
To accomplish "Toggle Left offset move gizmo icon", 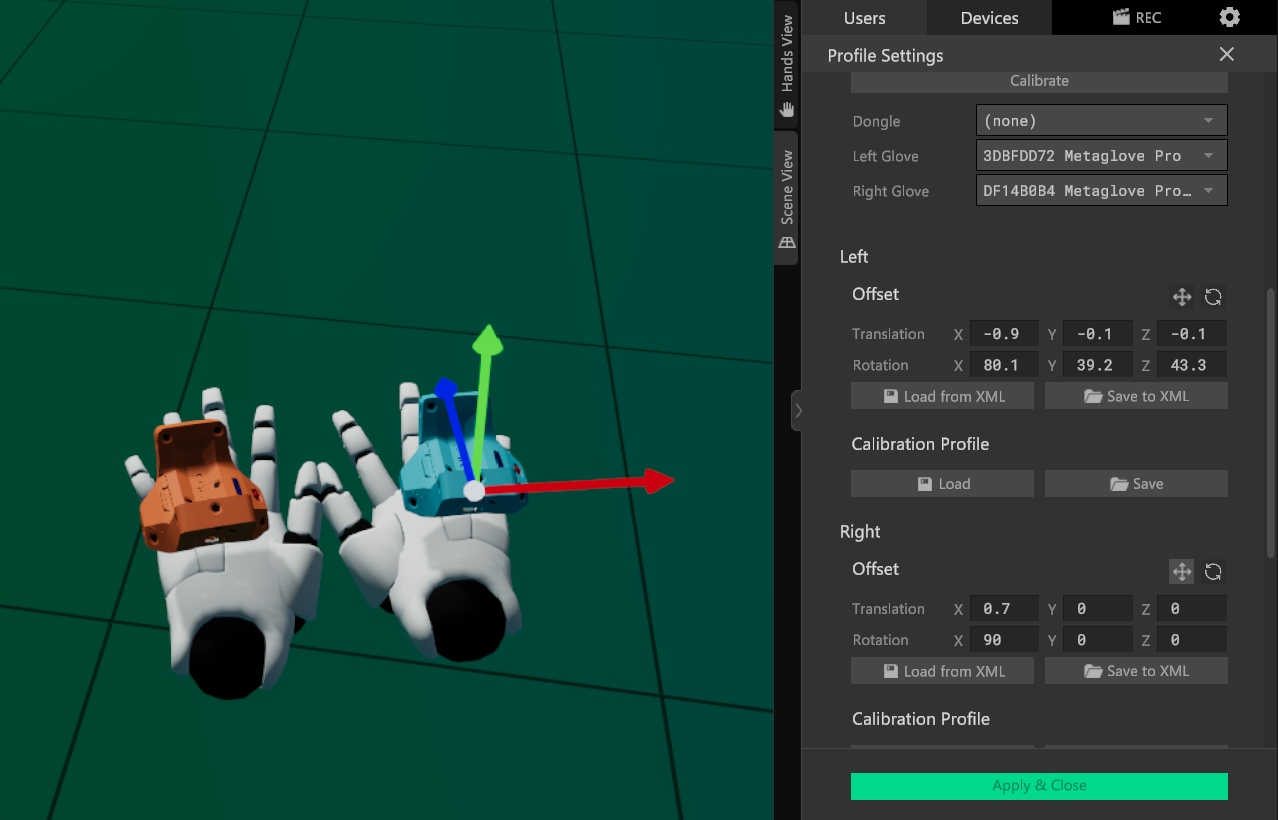I will tap(1181, 297).
